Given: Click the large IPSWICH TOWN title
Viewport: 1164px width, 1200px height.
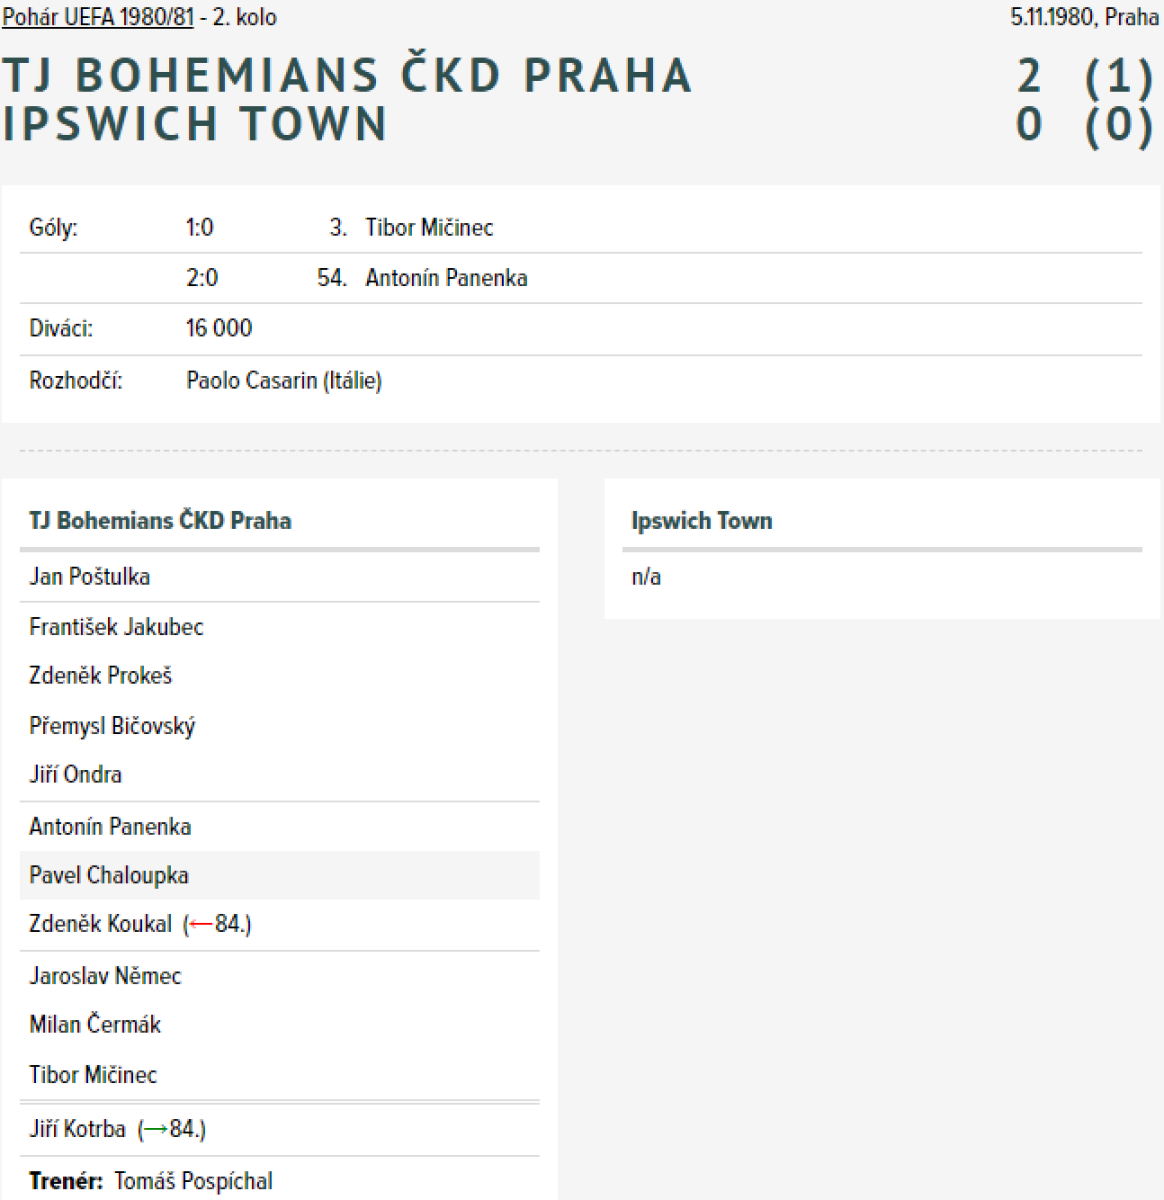Looking at the screenshot, I should pyautogui.click(x=195, y=125).
